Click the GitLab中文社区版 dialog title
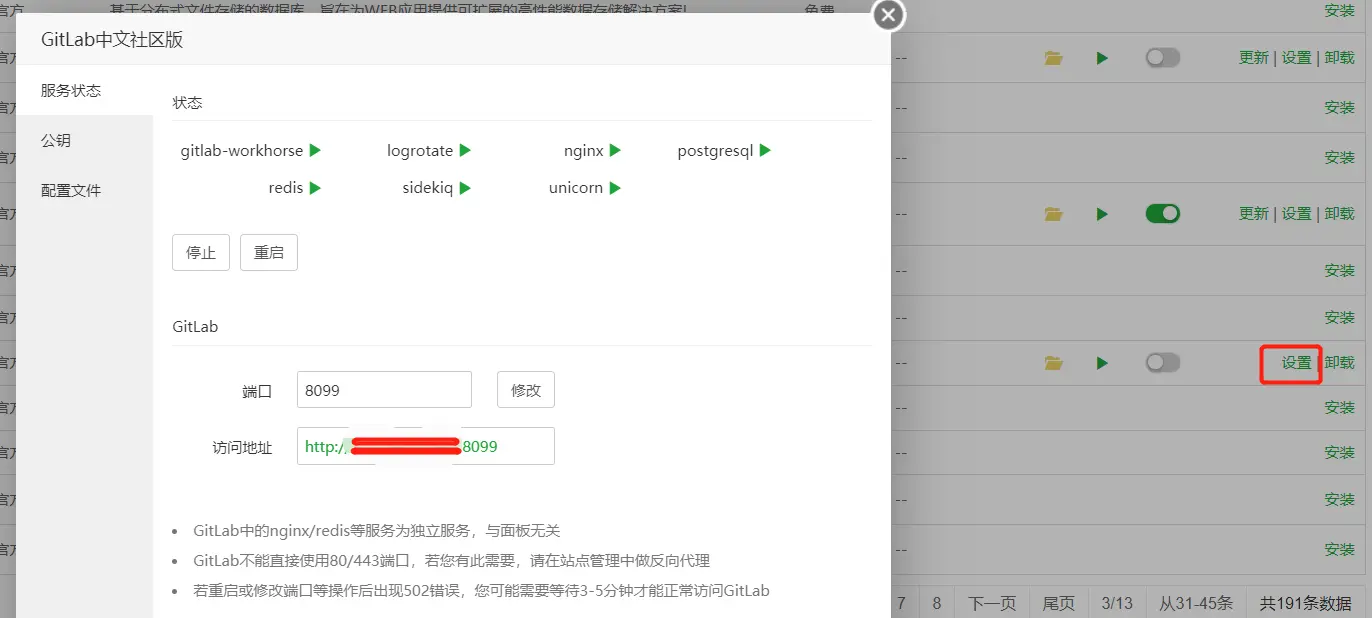This screenshot has width=1372, height=618. (112, 40)
